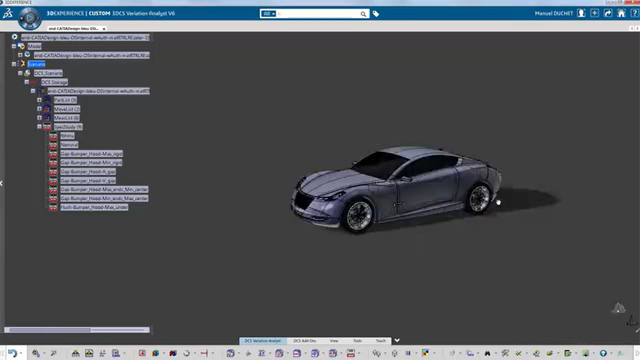640x360 pixels.
Task: Expand the action bar chevron after Touch
Action: point(397,340)
